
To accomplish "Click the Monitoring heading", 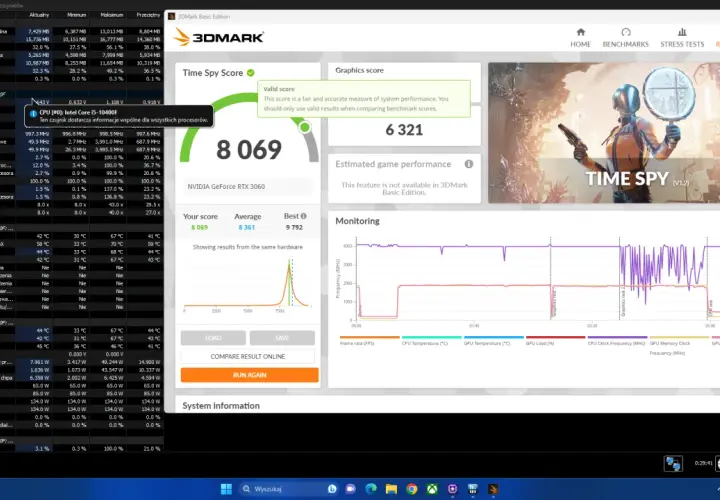I will pyautogui.click(x=357, y=221).
